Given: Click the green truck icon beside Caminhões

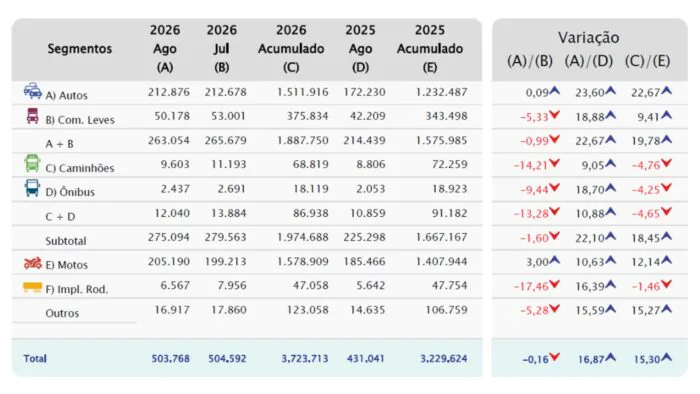Looking at the screenshot, I should point(32,163).
